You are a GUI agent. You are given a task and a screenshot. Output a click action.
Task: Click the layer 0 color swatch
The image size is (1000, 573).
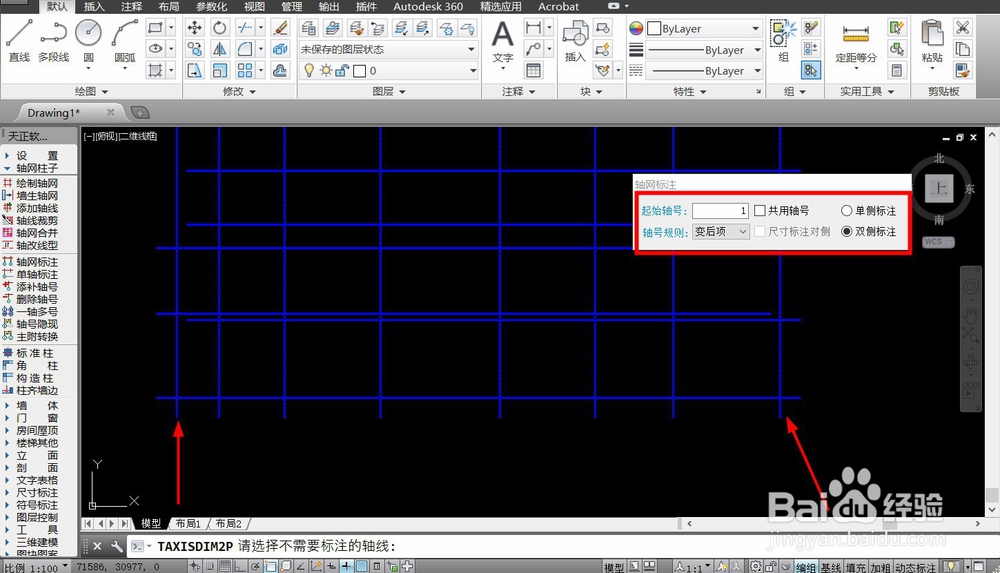pos(360,71)
